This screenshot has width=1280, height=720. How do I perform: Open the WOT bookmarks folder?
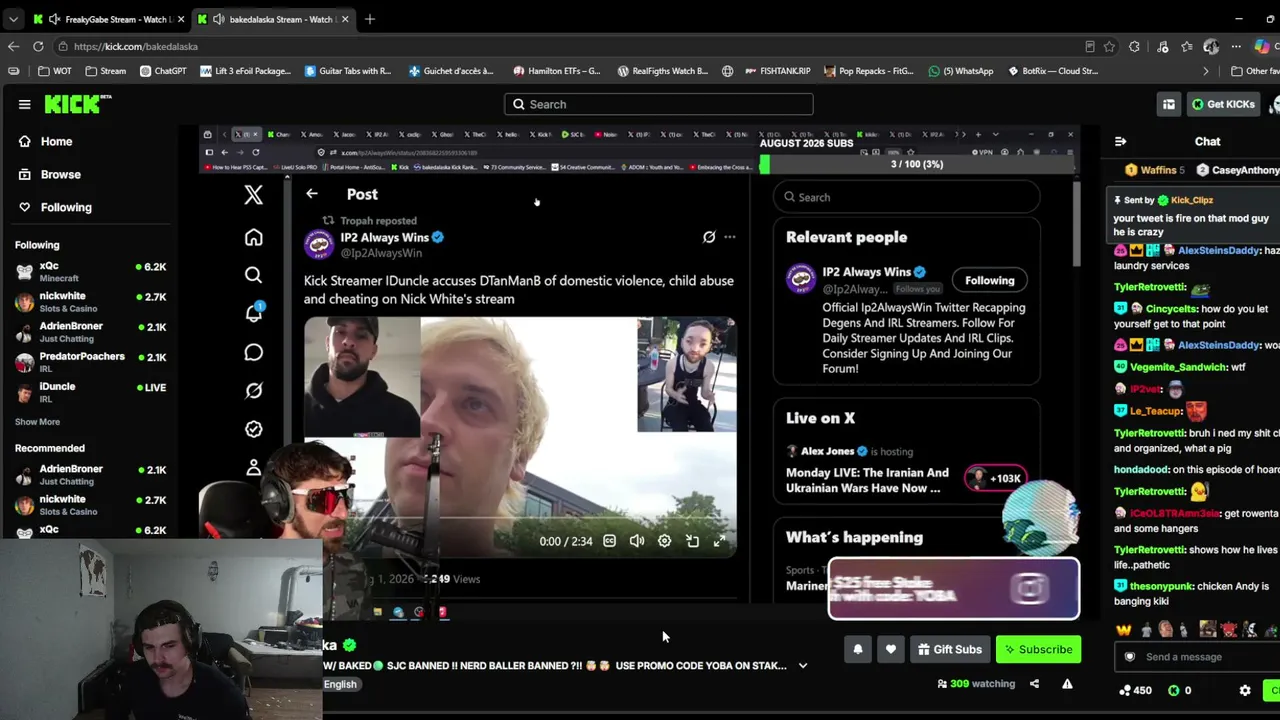pyautogui.click(x=55, y=71)
